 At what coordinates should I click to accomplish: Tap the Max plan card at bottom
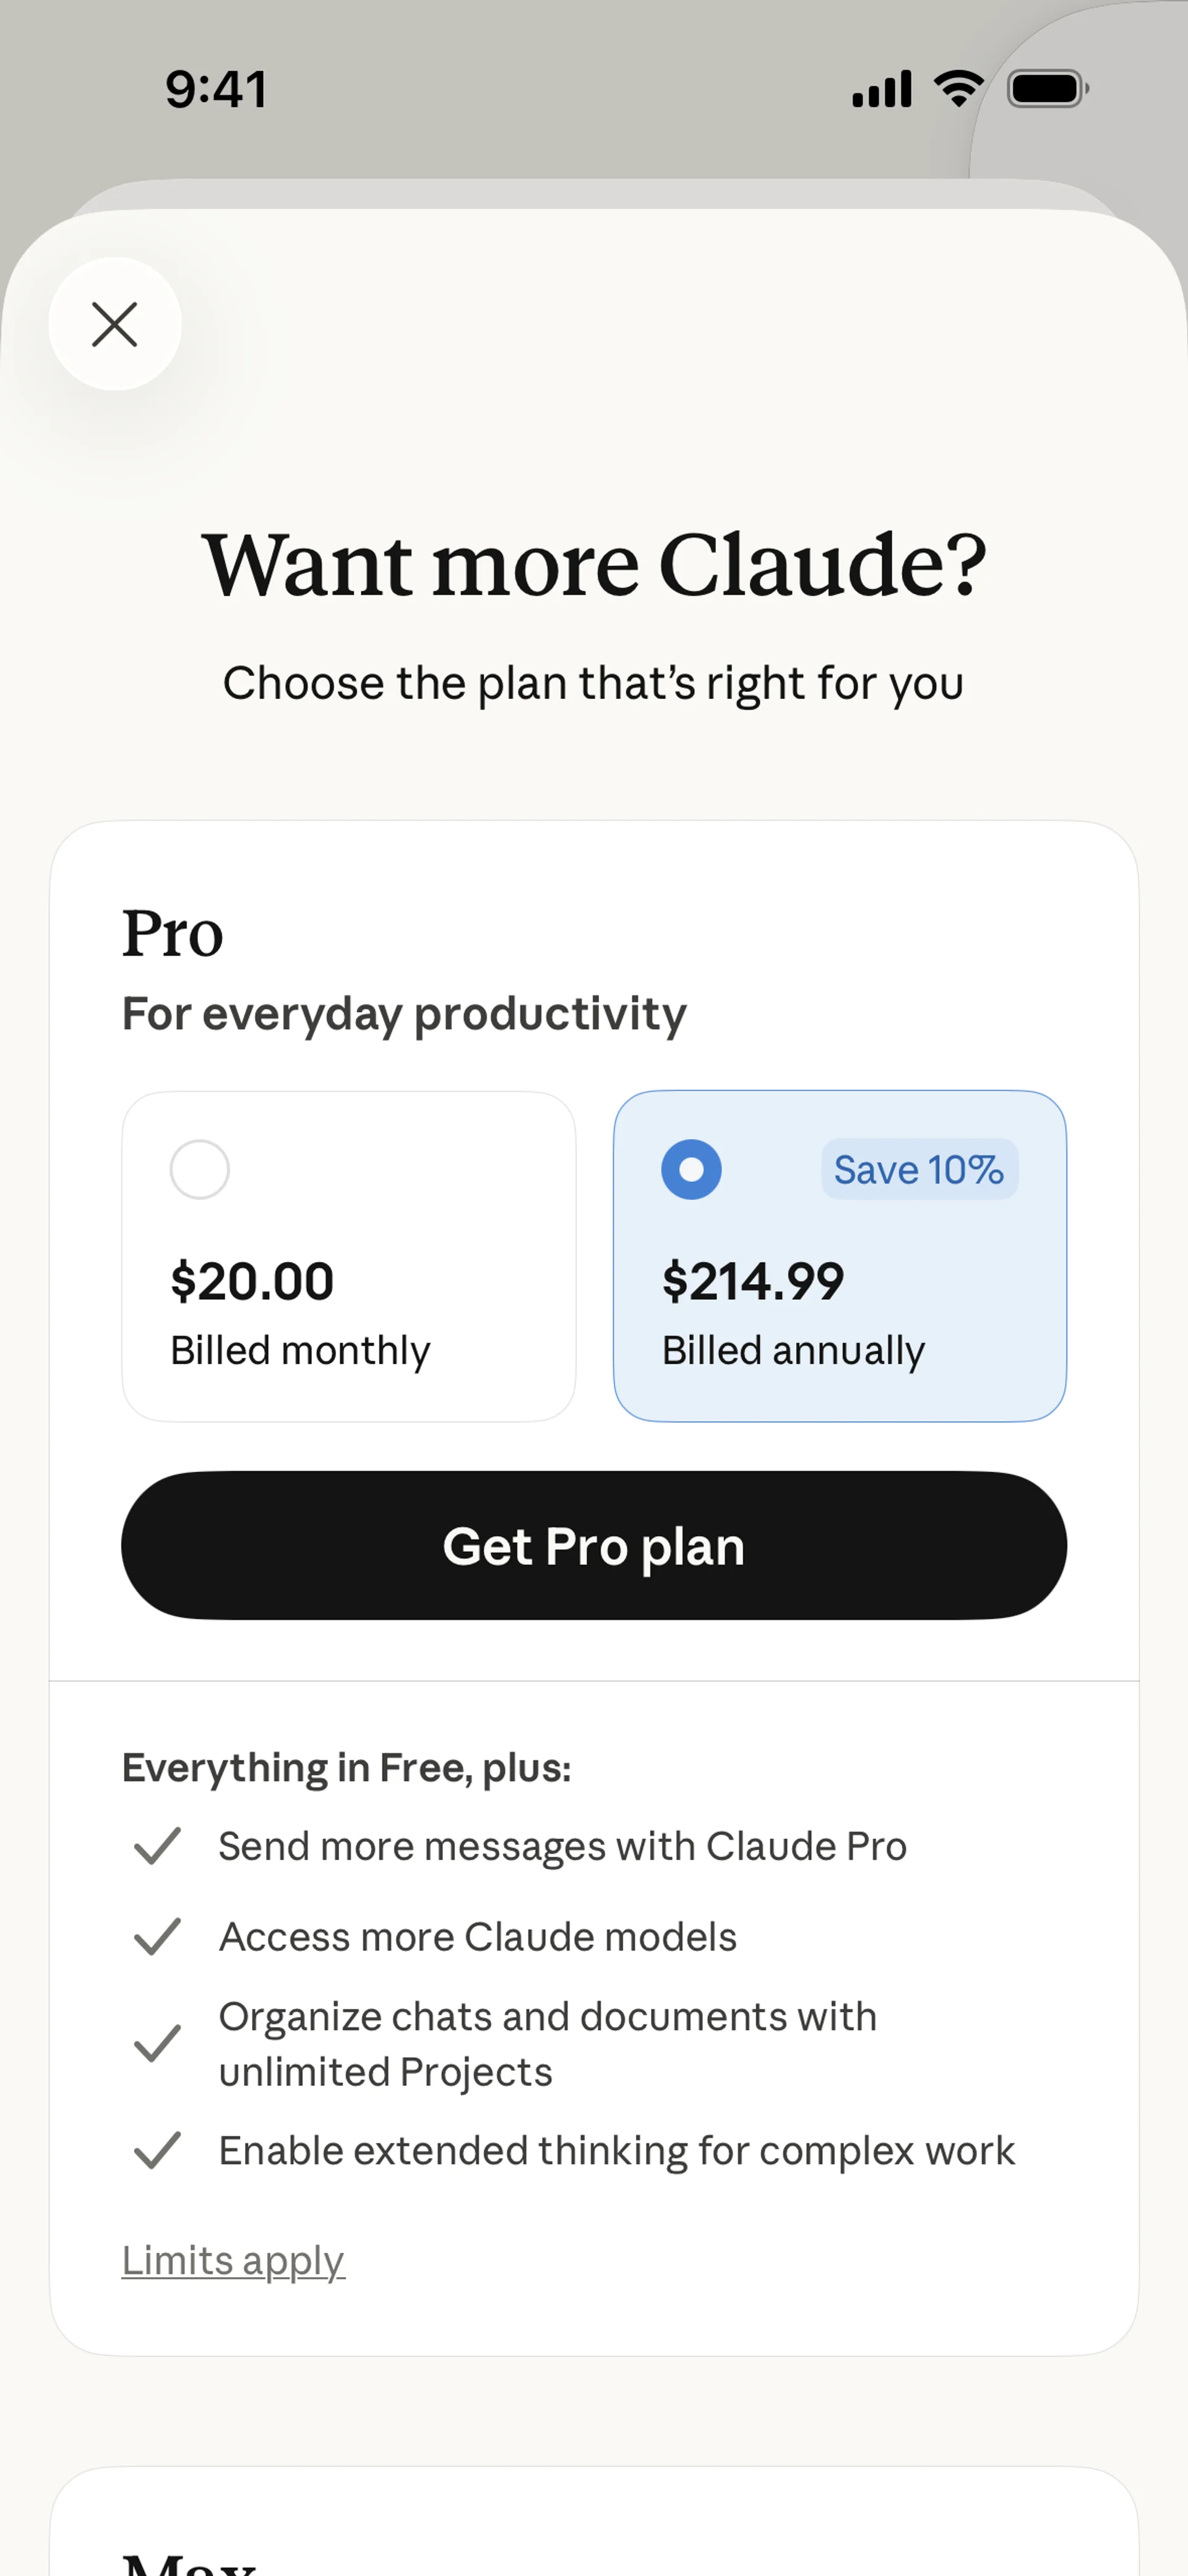coord(594,2530)
